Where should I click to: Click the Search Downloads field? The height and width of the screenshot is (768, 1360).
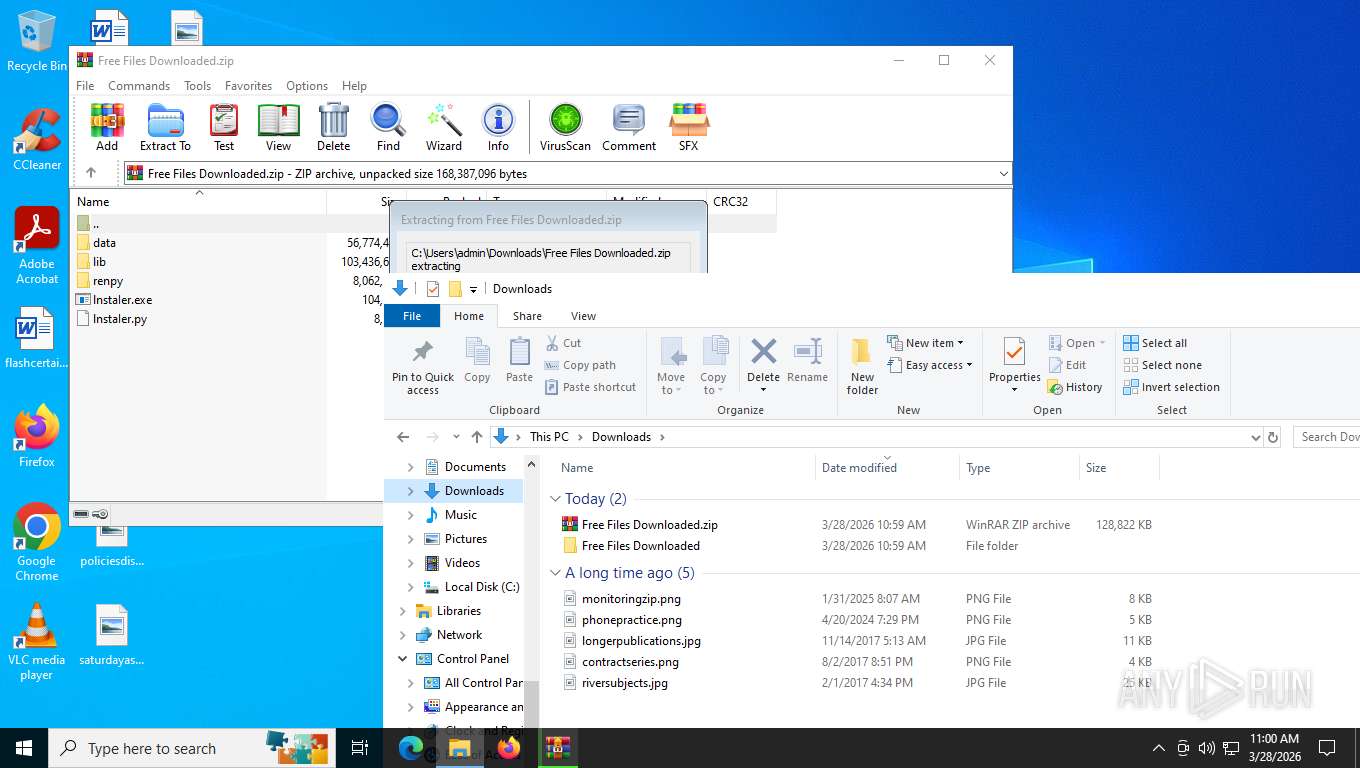click(x=1326, y=437)
